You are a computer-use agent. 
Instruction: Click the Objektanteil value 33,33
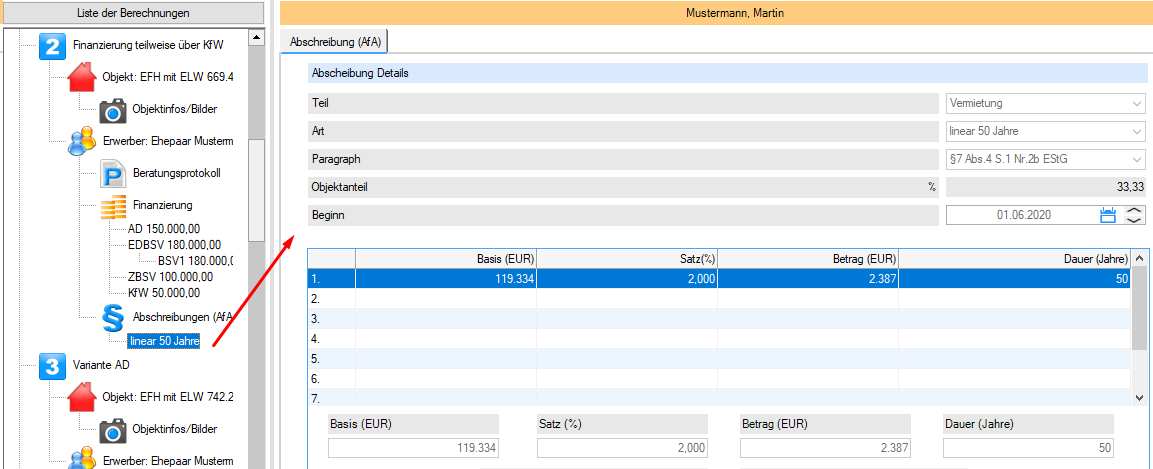click(1046, 187)
